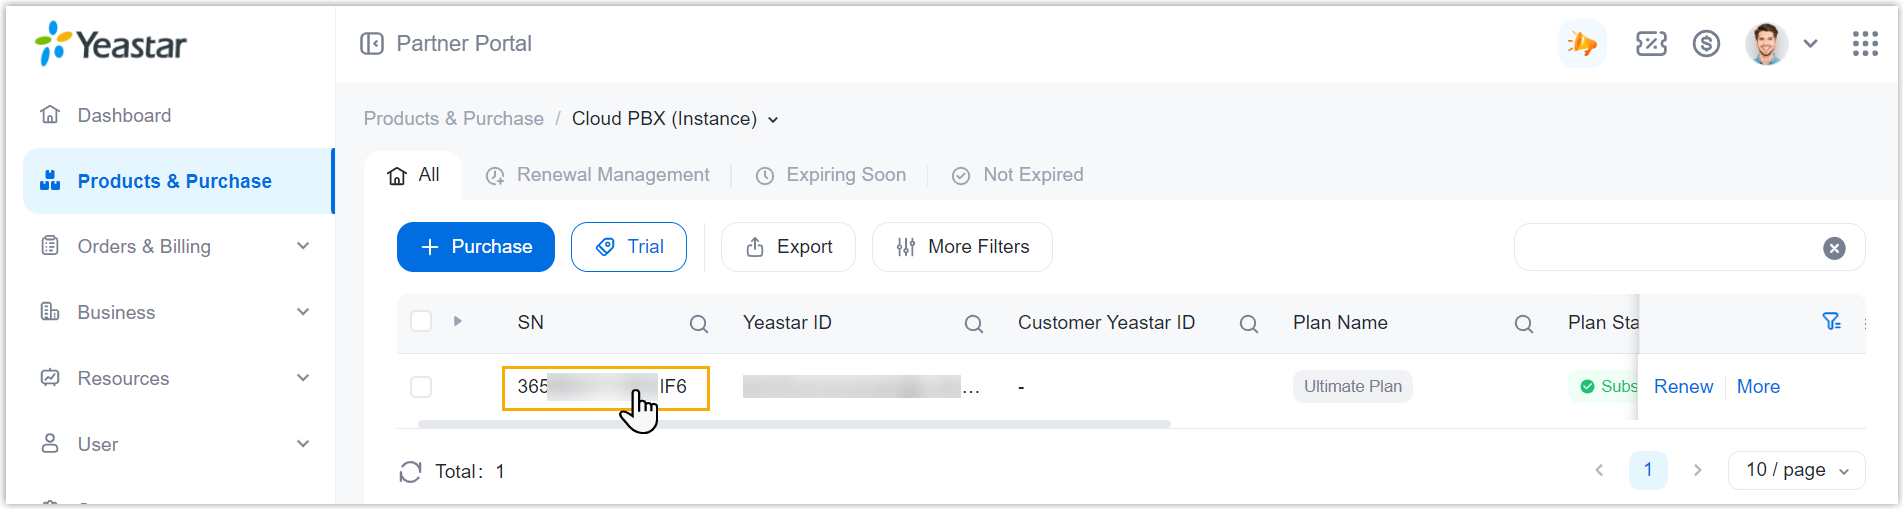Click the blue Purchase button
This screenshot has width=1904, height=510.
476,247
